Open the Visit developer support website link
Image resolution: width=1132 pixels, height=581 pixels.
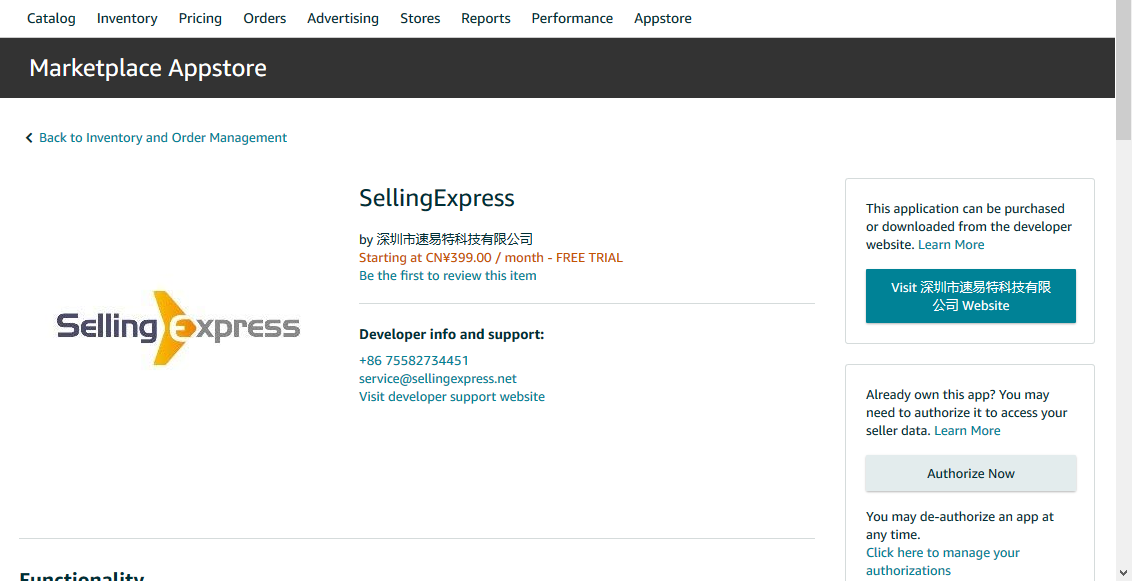coord(452,397)
